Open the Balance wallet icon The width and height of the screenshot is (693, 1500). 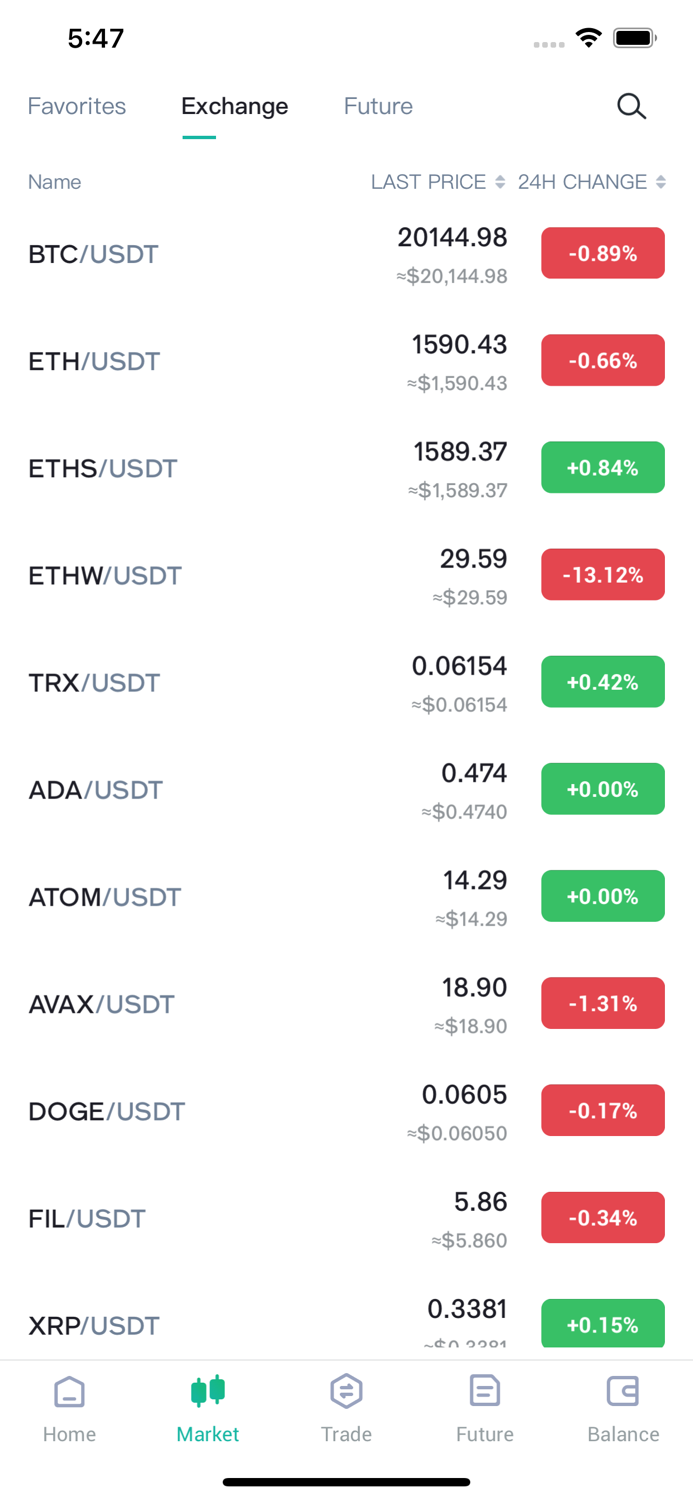click(623, 1391)
